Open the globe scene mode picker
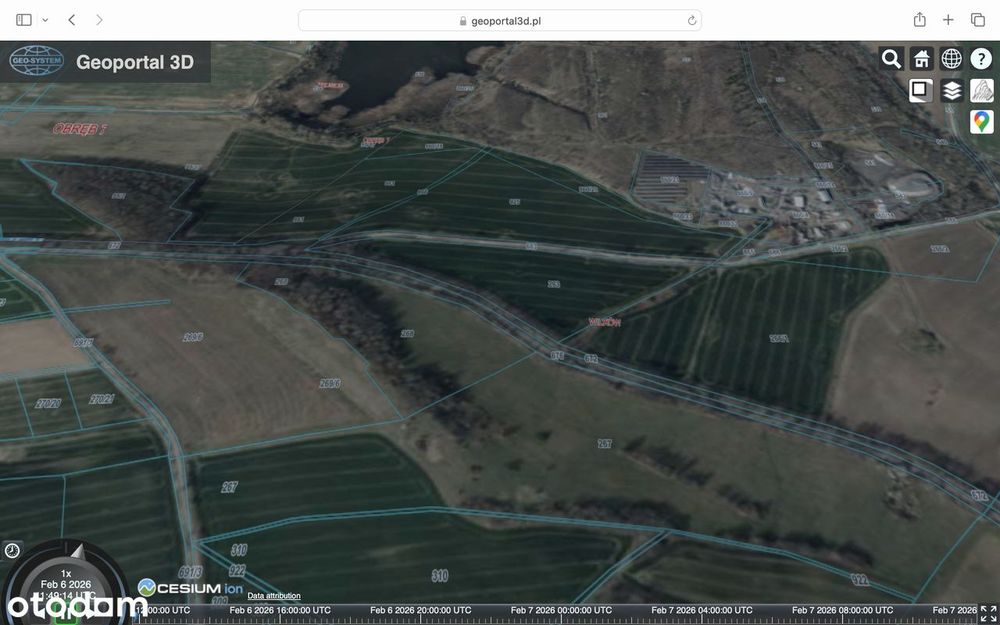 pos(951,59)
